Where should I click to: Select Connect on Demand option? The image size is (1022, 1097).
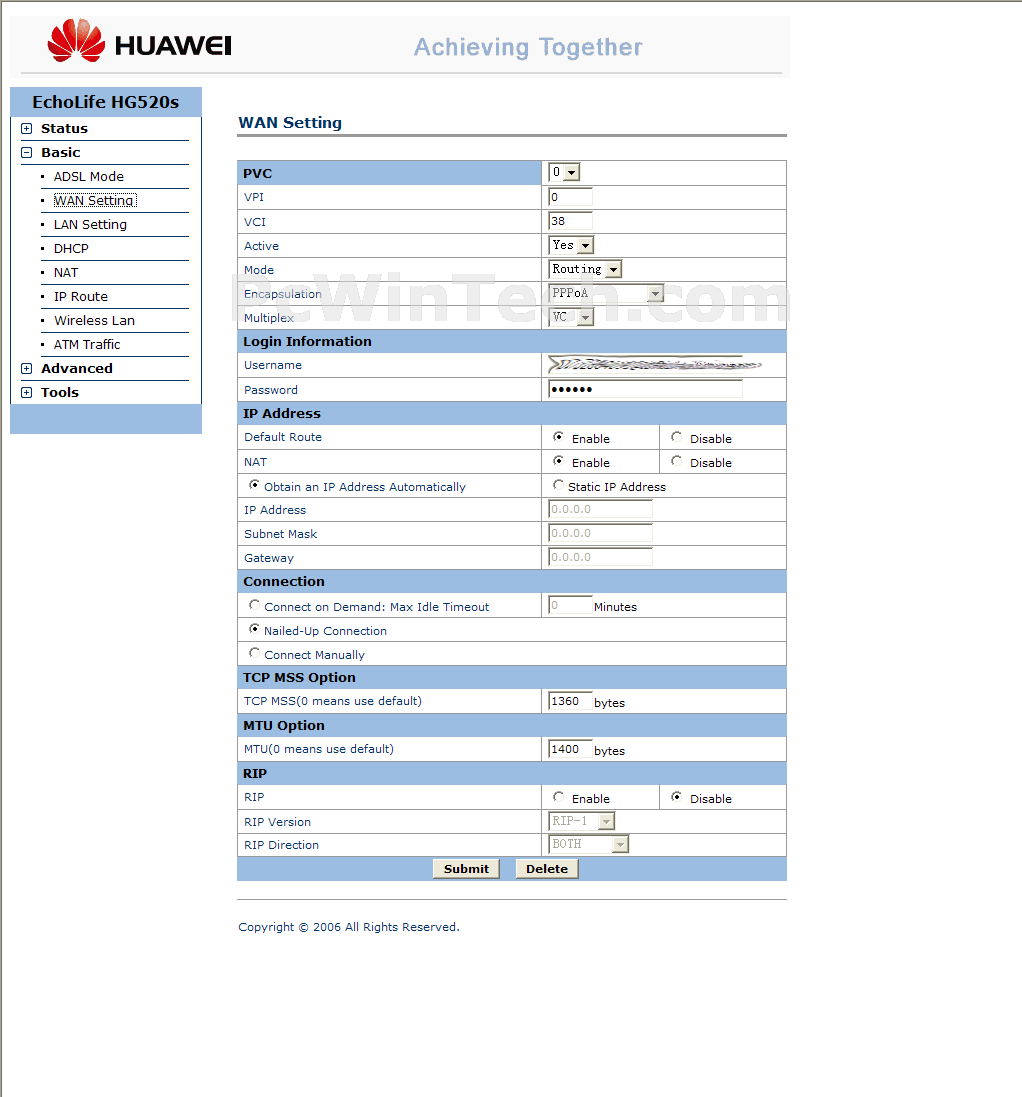tap(255, 604)
